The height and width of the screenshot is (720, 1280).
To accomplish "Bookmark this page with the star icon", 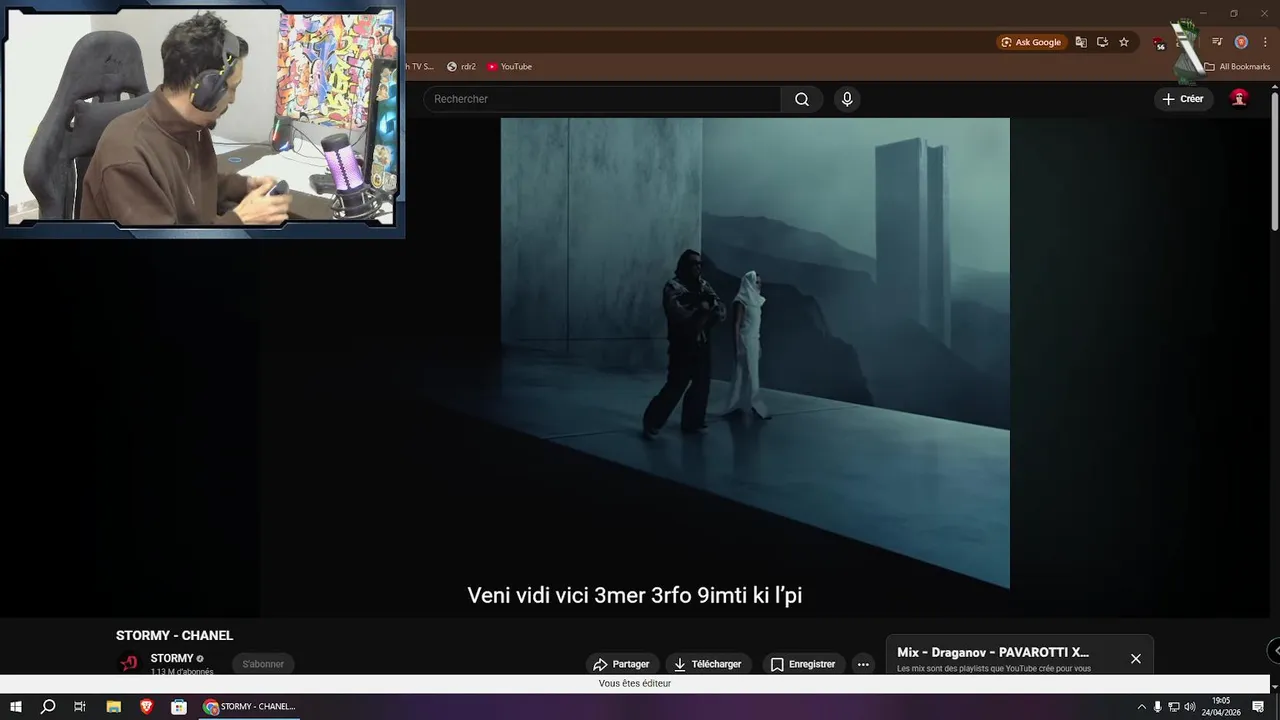I will click(1124, 42).
